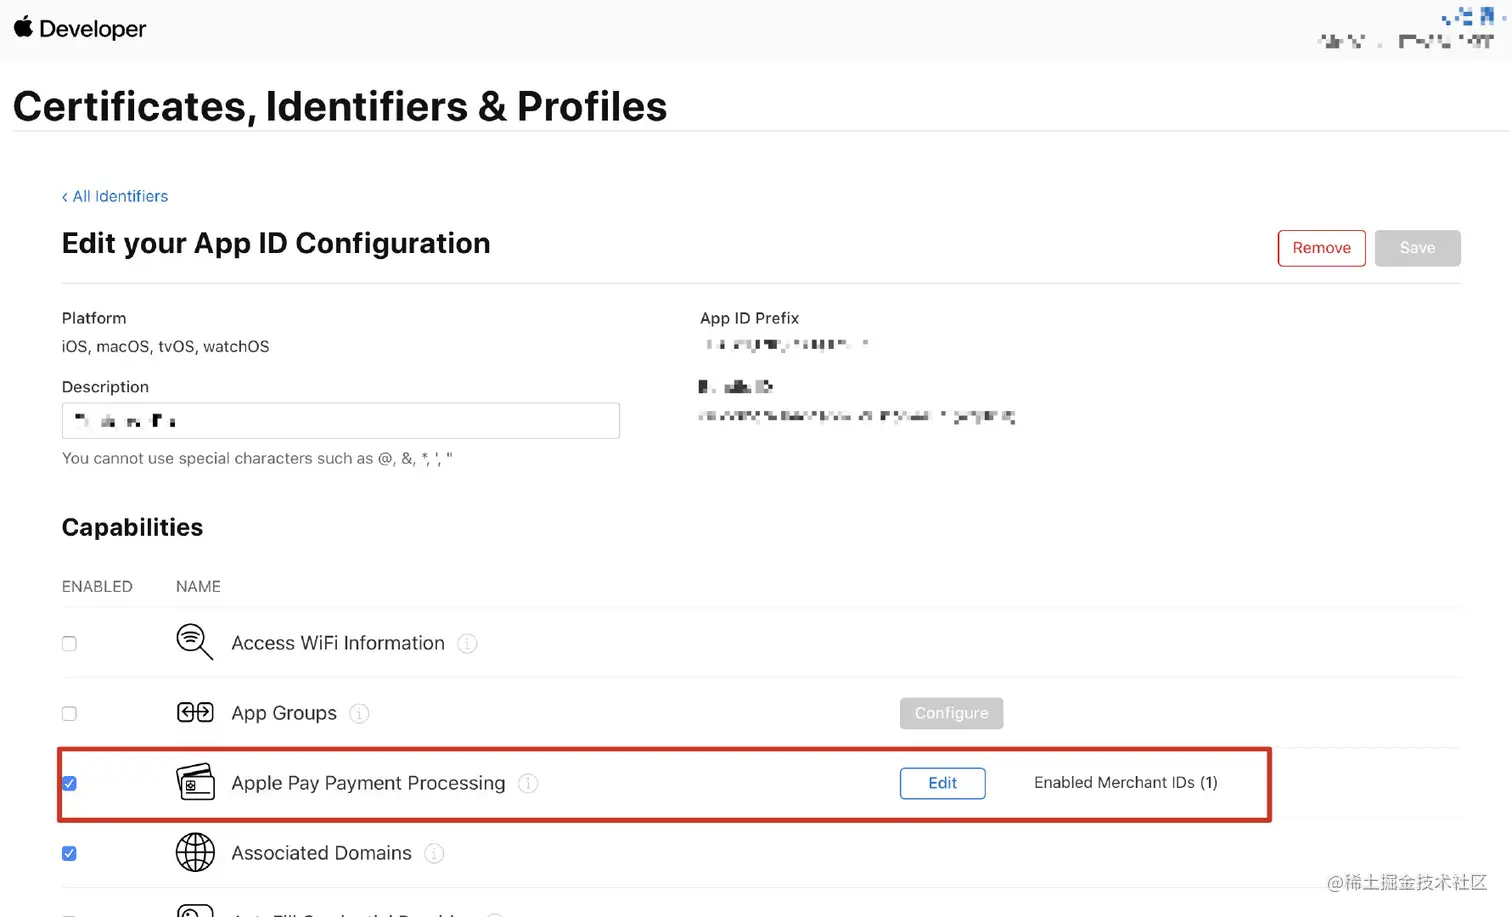1512x917 pixels.
Task: Enable the Access WiFi Information checkbox
Action: coord(69,643)
